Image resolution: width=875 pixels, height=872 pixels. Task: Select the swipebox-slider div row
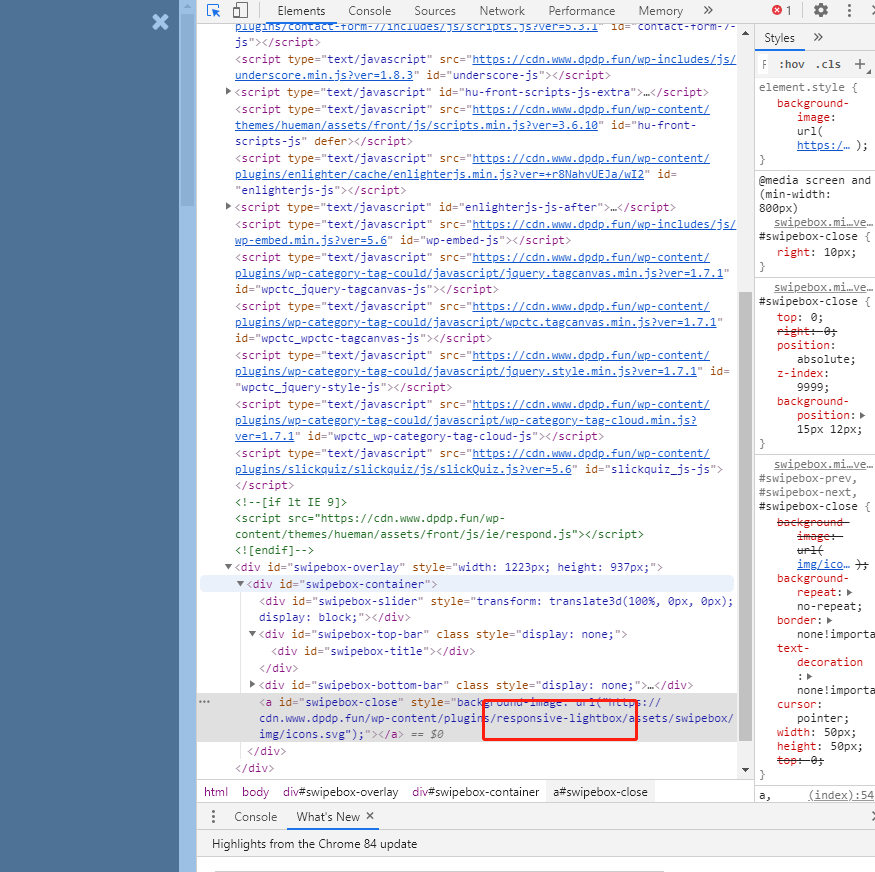(x=496, y=609)
